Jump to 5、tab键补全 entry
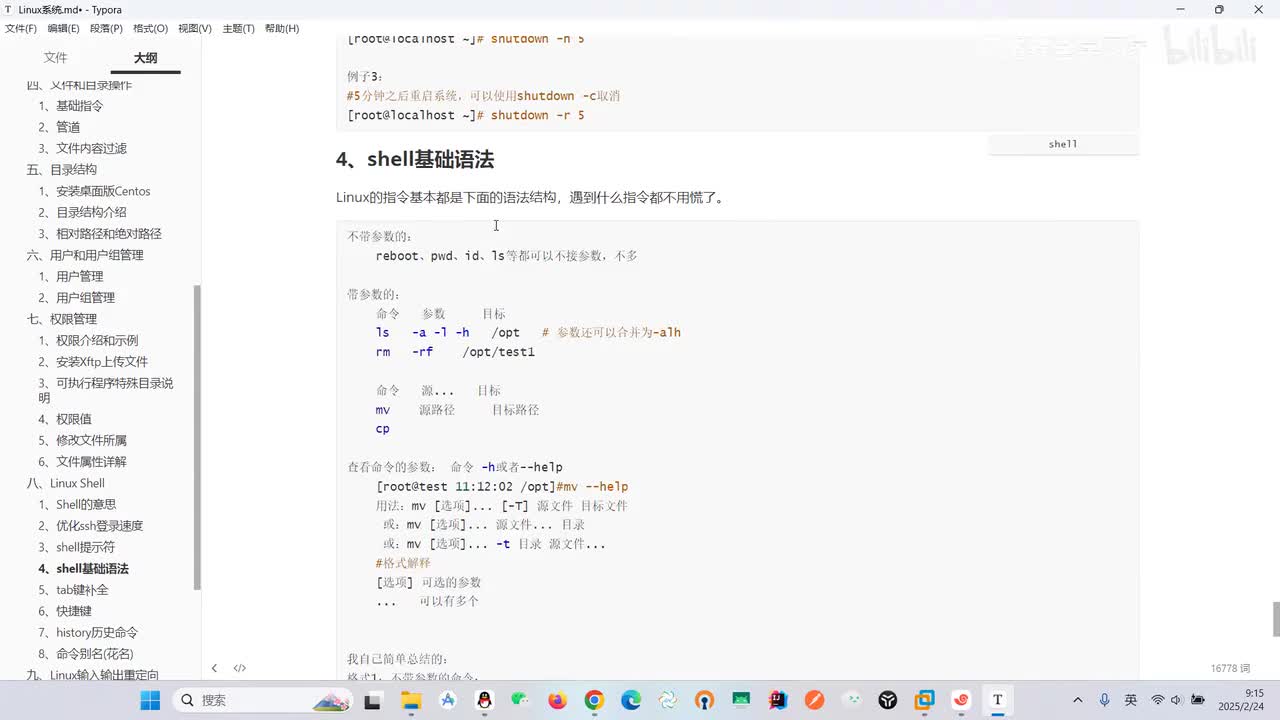1280x720 pixels. [x=74, y=590]
